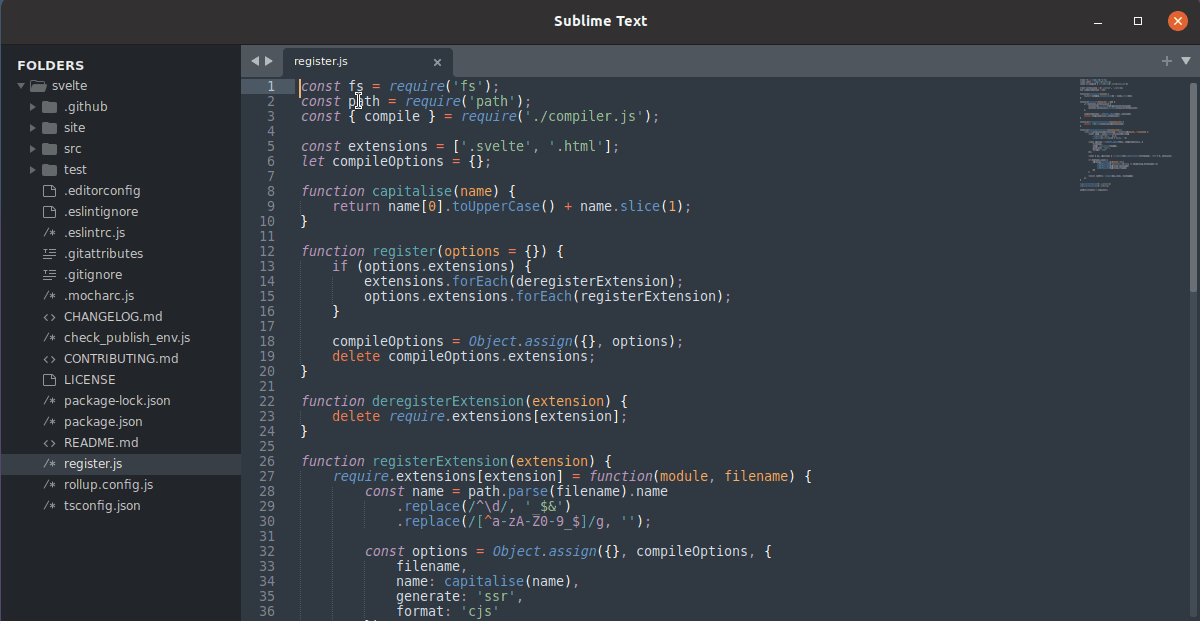
Task: Open package-lock.json in the sidebar
Action: pyautogui.click(x=117, y=401)
